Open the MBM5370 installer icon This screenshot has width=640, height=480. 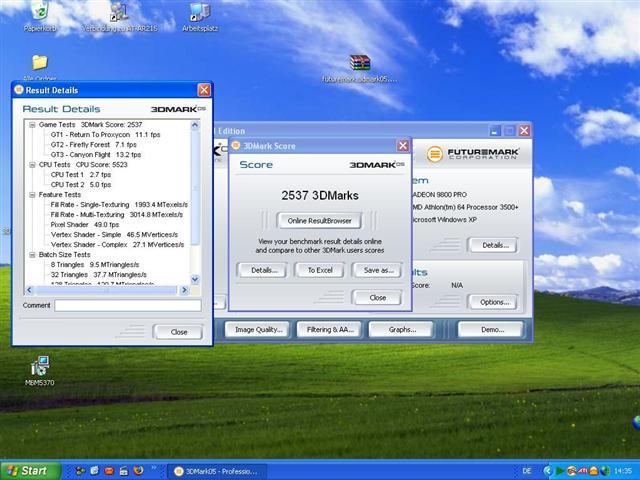[x=40, y=371]
